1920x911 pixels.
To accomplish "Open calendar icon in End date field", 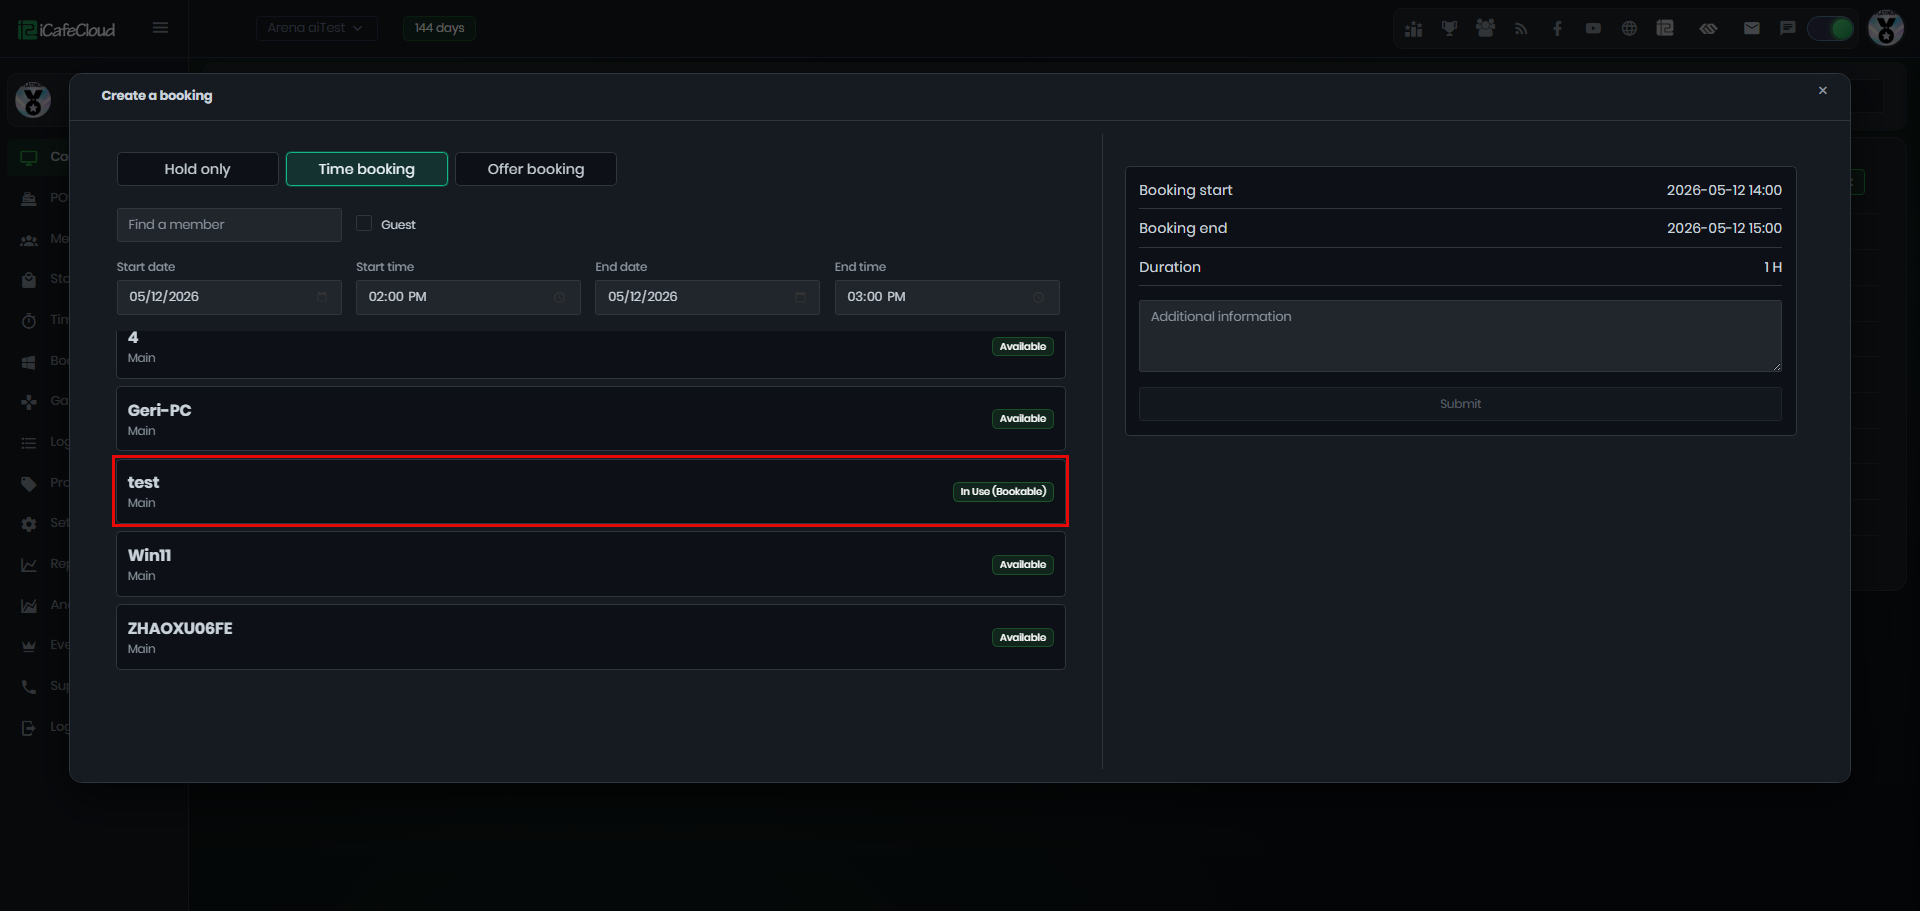I will tap(800, 297).
